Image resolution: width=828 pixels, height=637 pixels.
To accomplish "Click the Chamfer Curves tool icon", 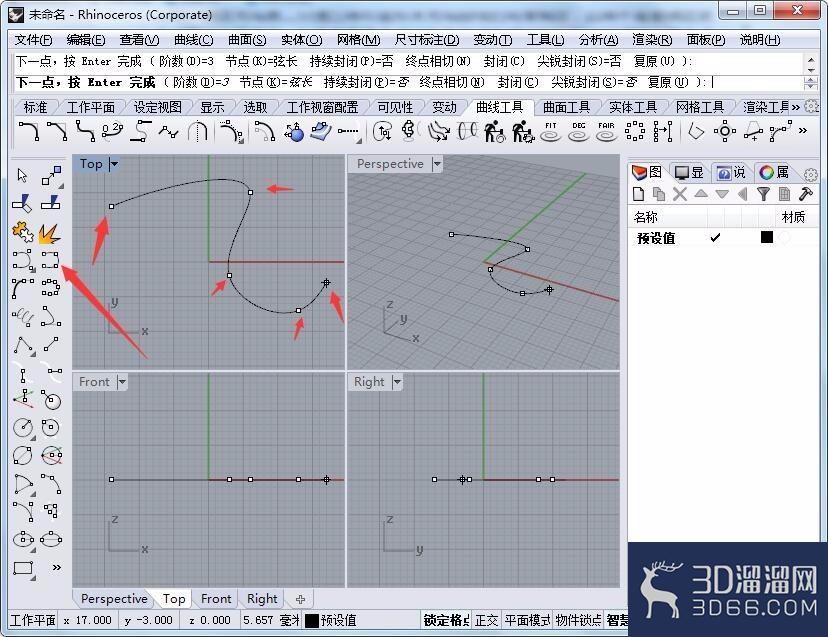I will click(57, 131).
